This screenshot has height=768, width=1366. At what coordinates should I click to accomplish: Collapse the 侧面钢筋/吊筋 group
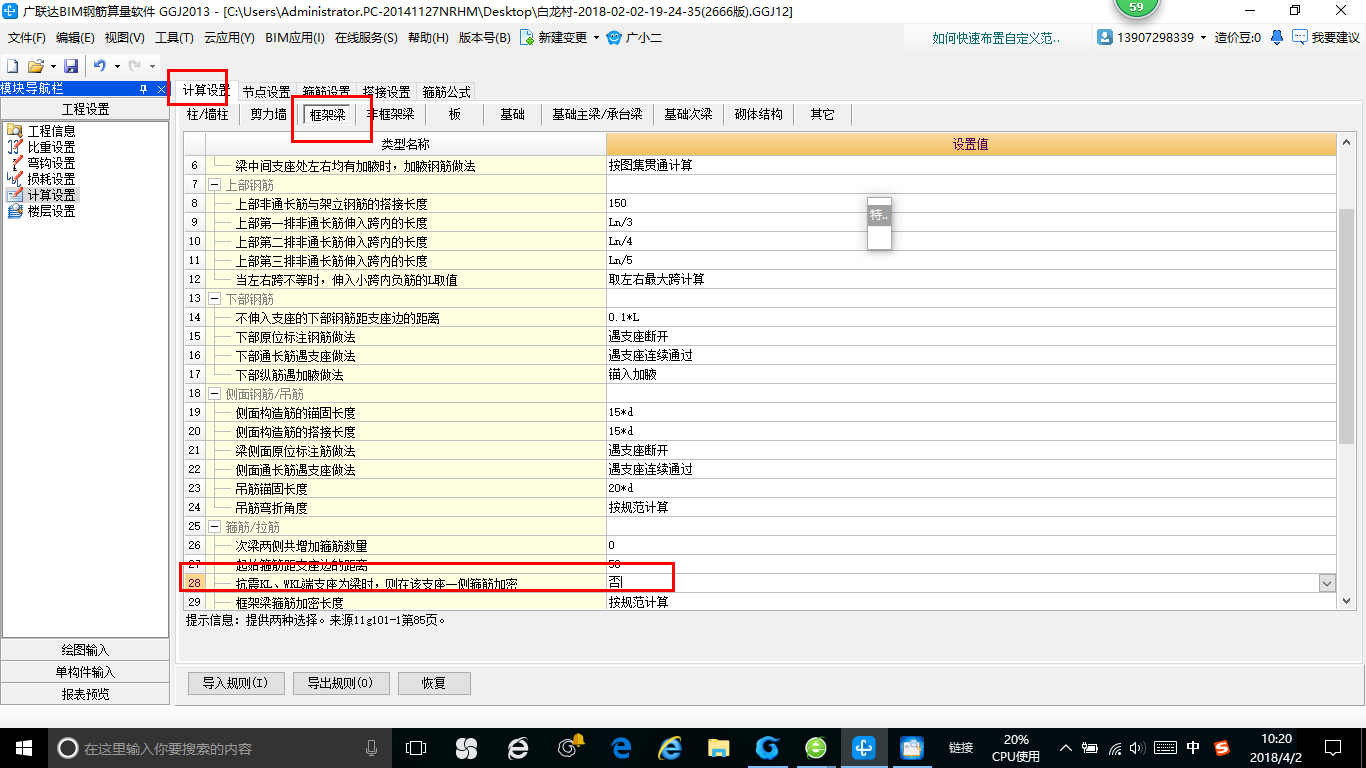[214, 394]
